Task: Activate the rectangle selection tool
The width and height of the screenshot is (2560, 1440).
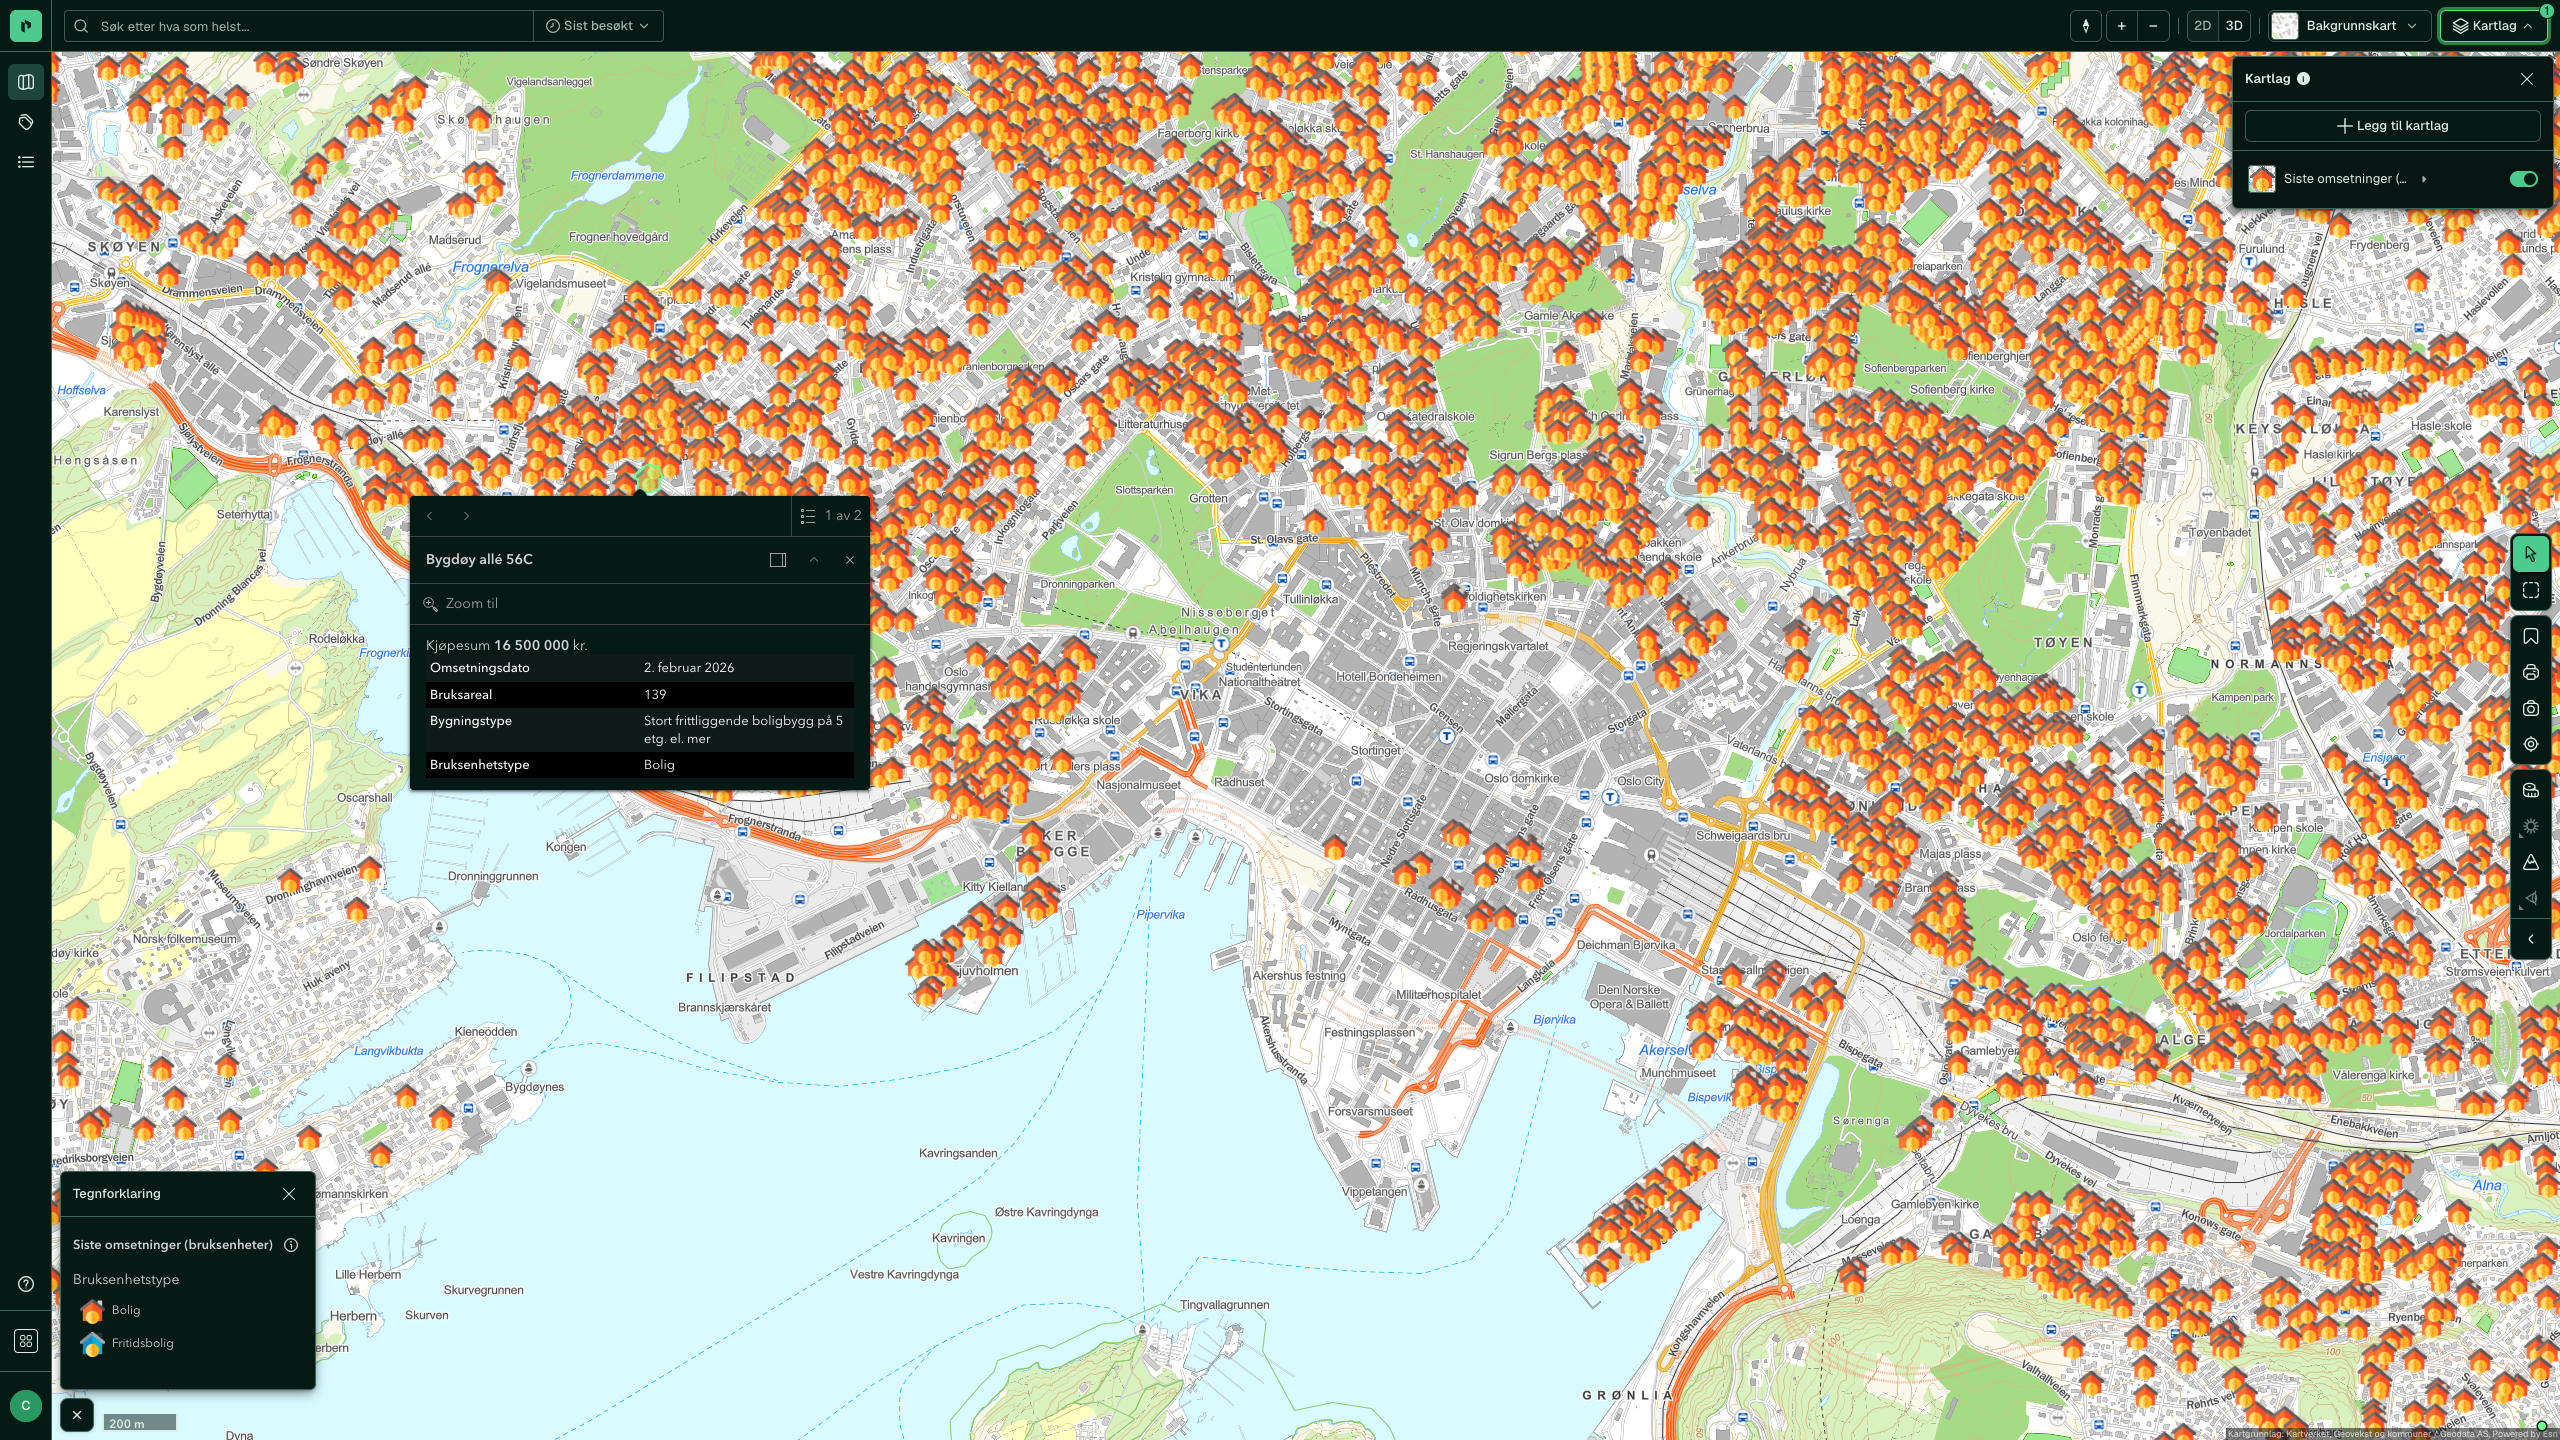Action: click(x=2531, y=591)
